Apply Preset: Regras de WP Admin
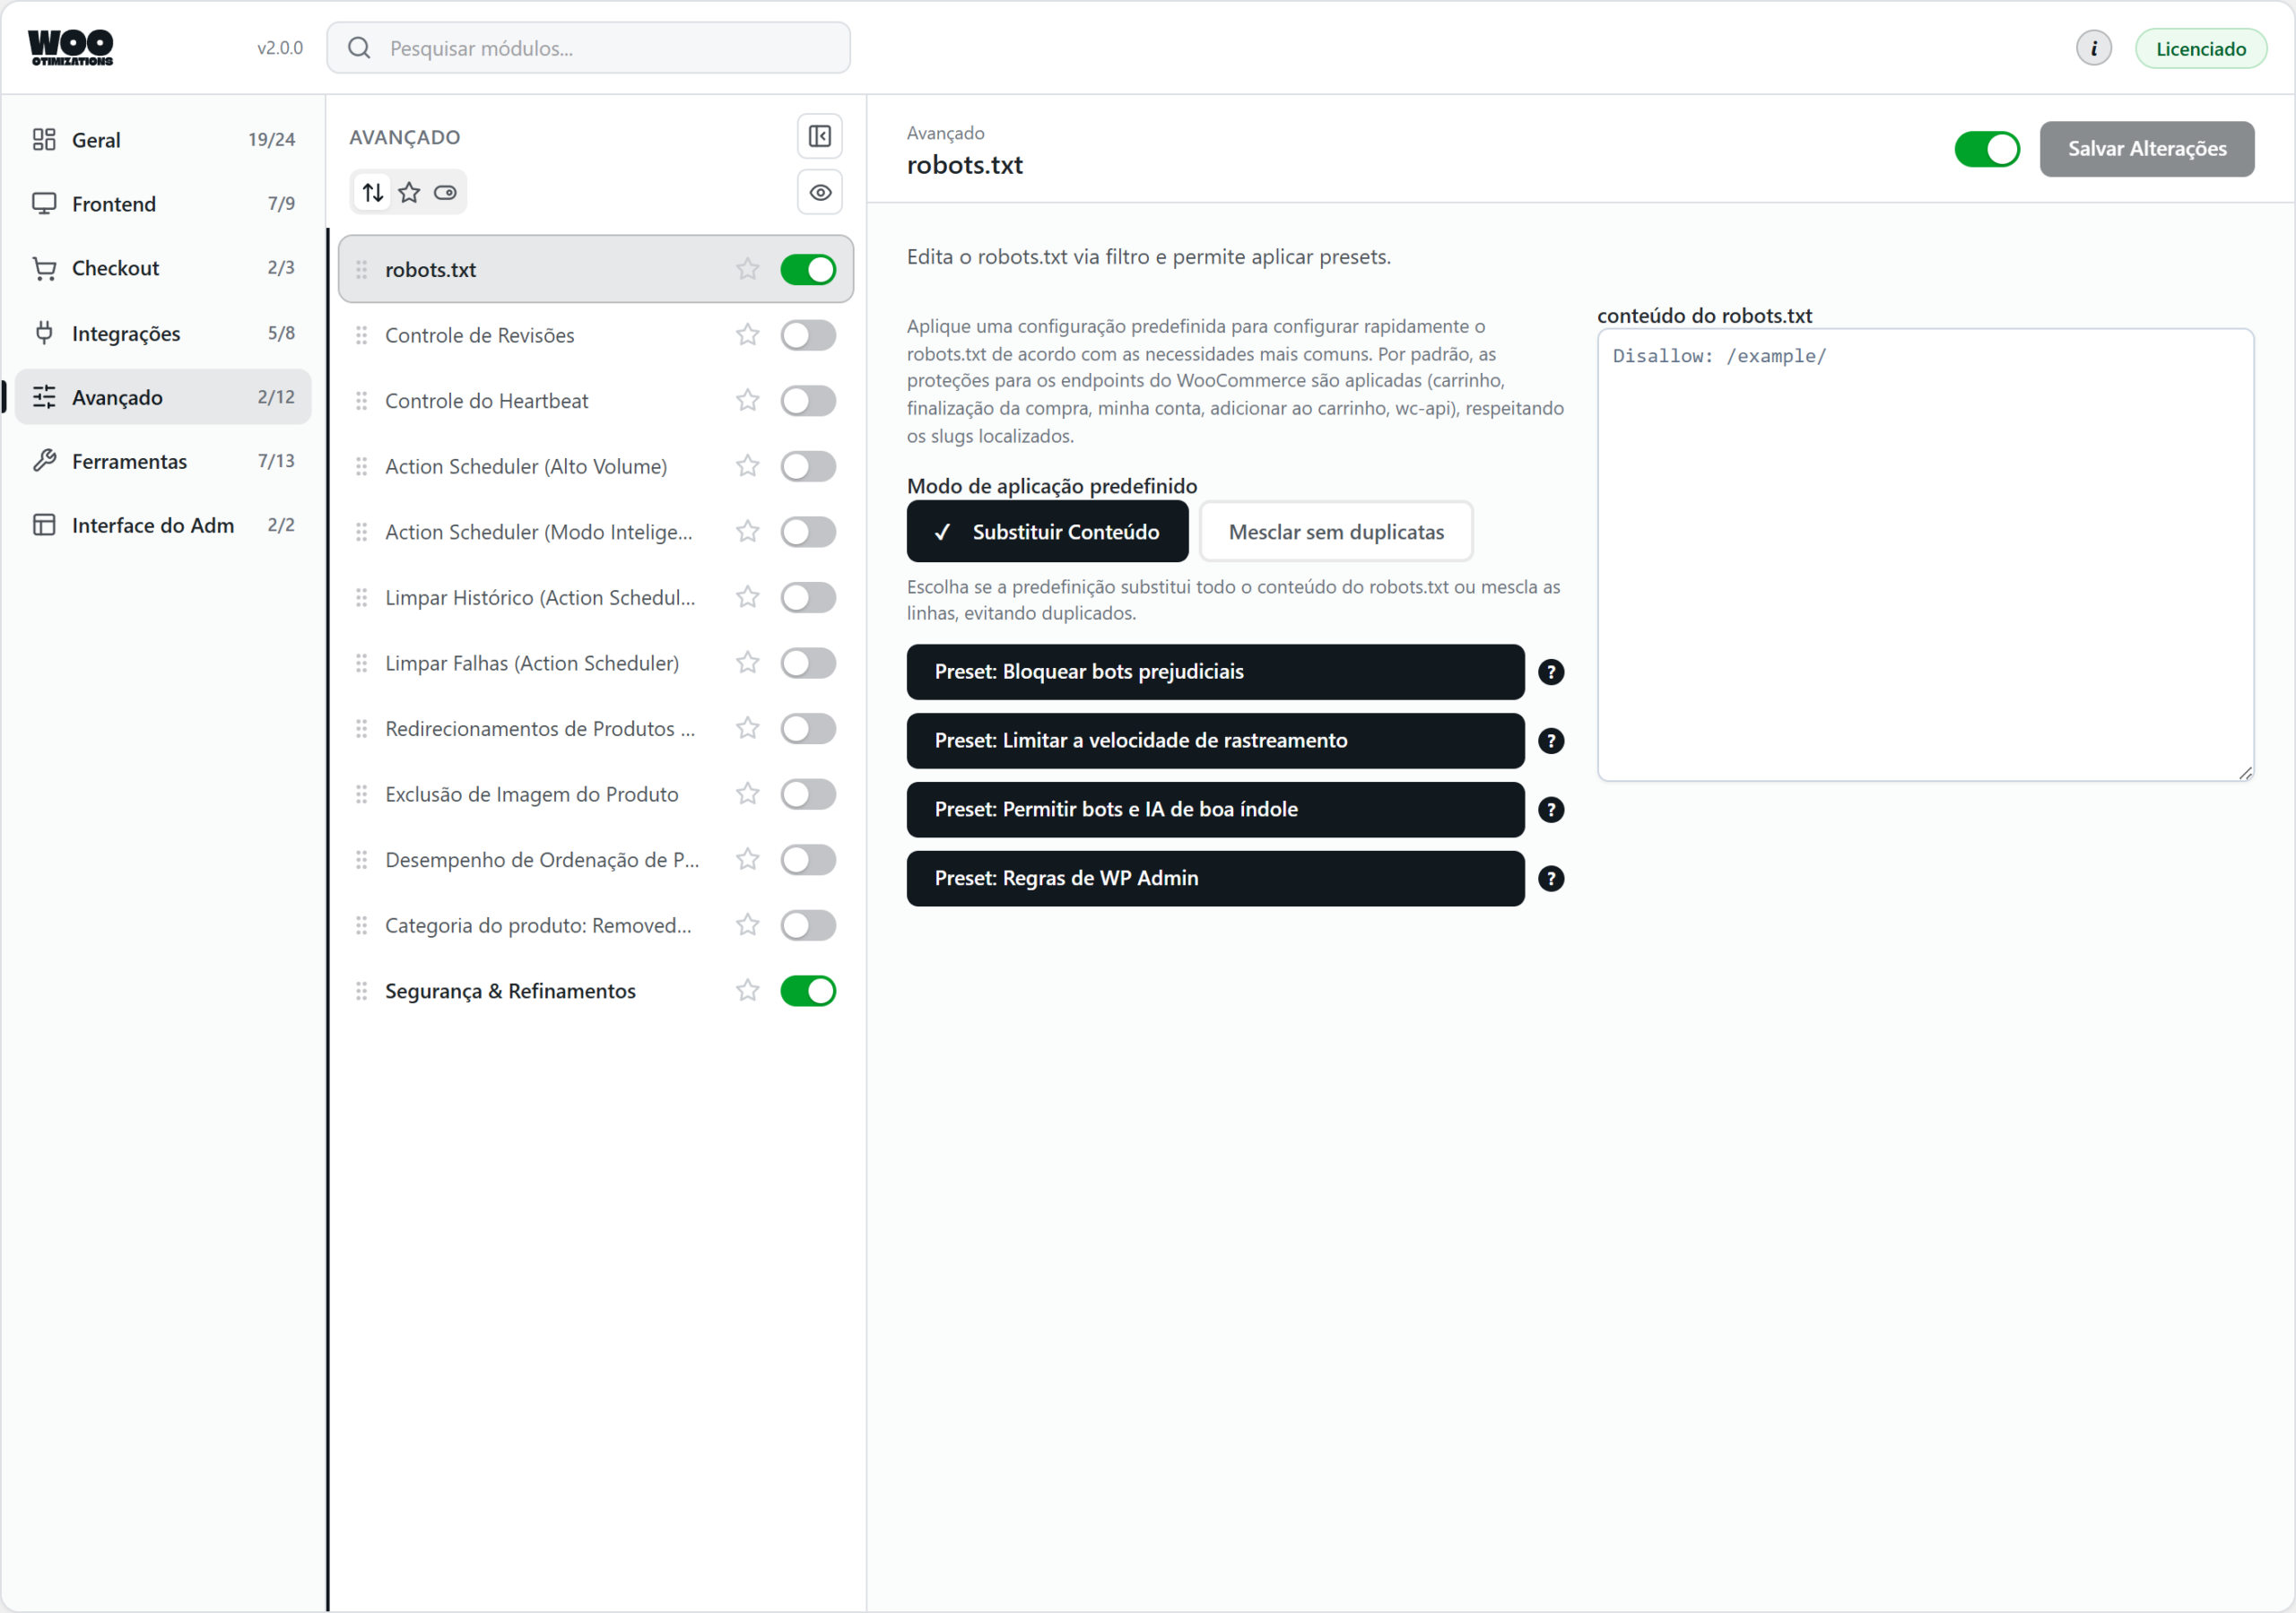The width and height of the screenshot is (2296, 1613). pos(1215,879)
